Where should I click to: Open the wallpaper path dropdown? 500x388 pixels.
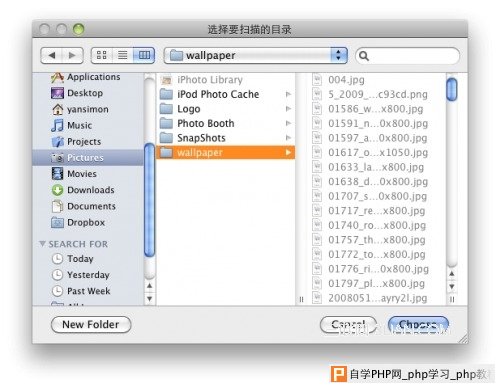pos(256,55)
